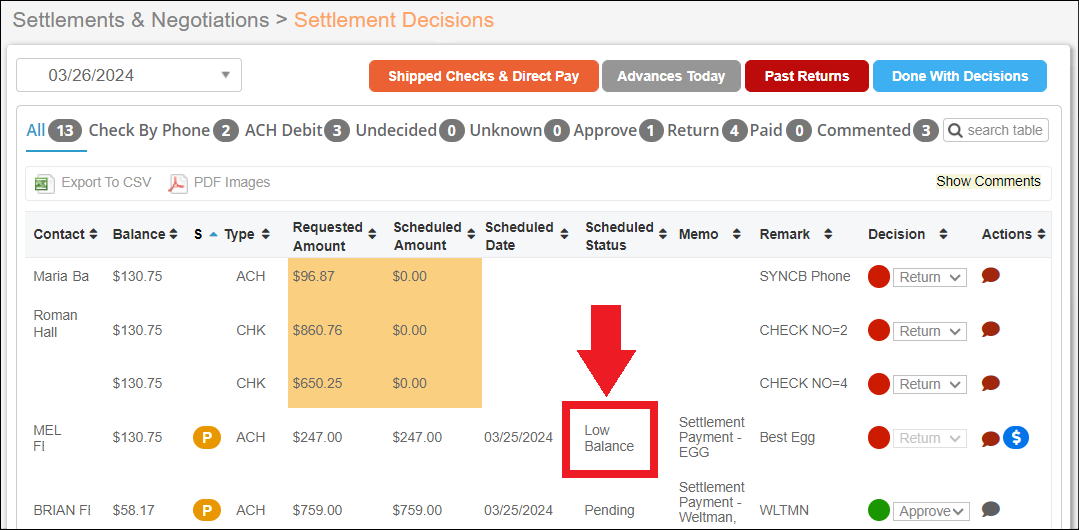
Task: Focus the search table field
Action: (996, 130)
